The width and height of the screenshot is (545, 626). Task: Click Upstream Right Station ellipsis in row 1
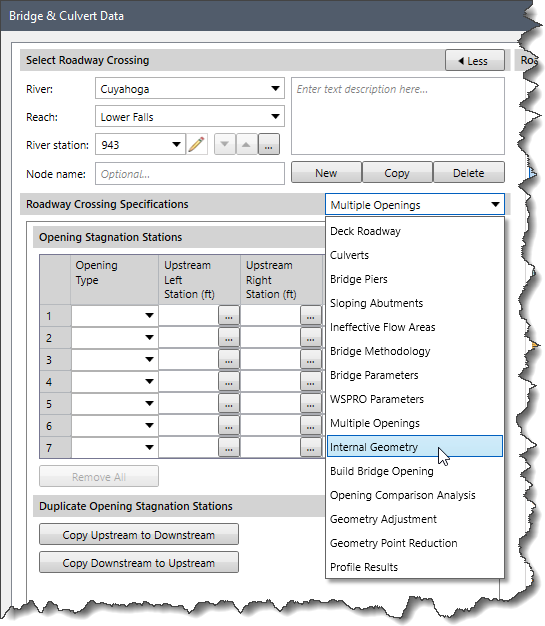coord(311,316)
